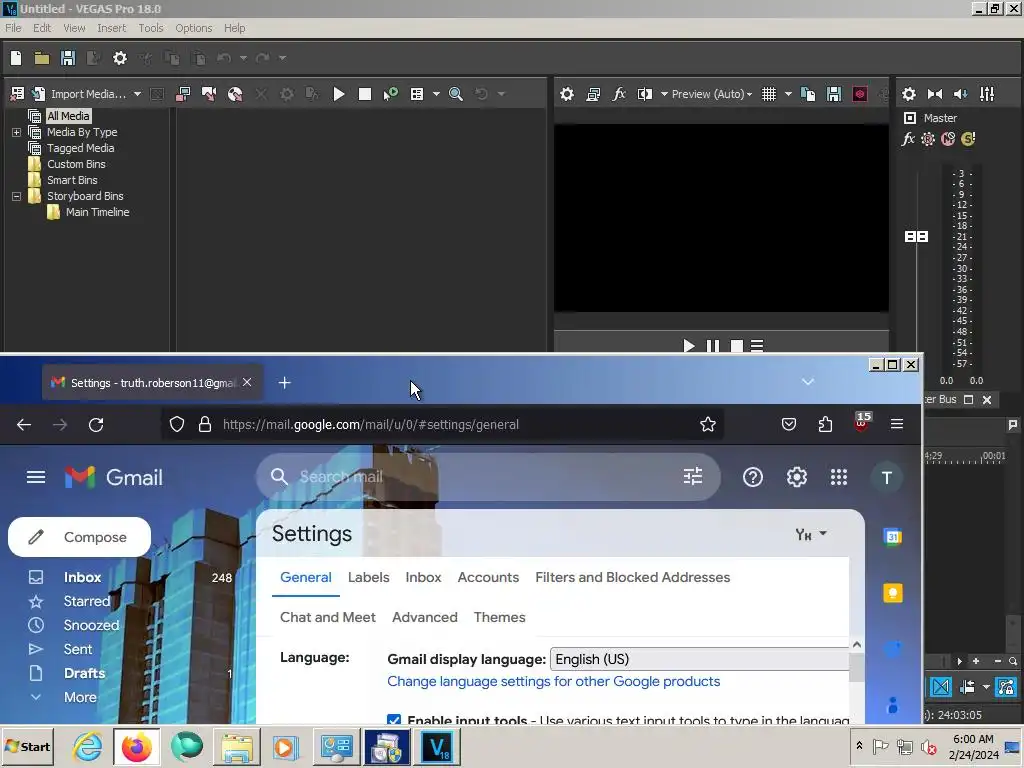Open VEGAS project properties gear icon
Viewport: 1024px width, 768px height.
pyautogui.click(x=120, y=58)
